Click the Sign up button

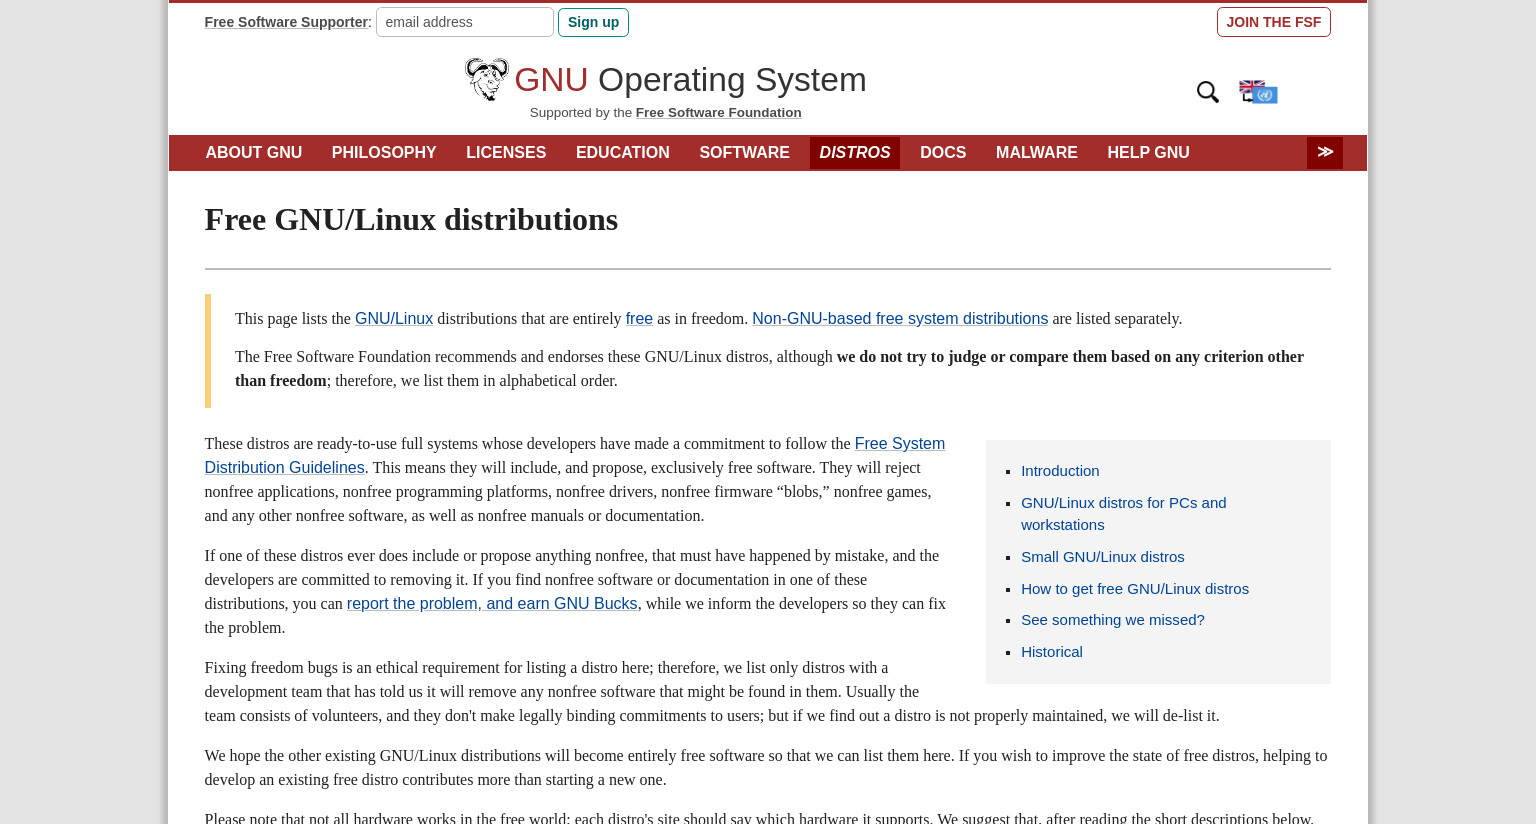pyautogui.click(x=593, y=22)
